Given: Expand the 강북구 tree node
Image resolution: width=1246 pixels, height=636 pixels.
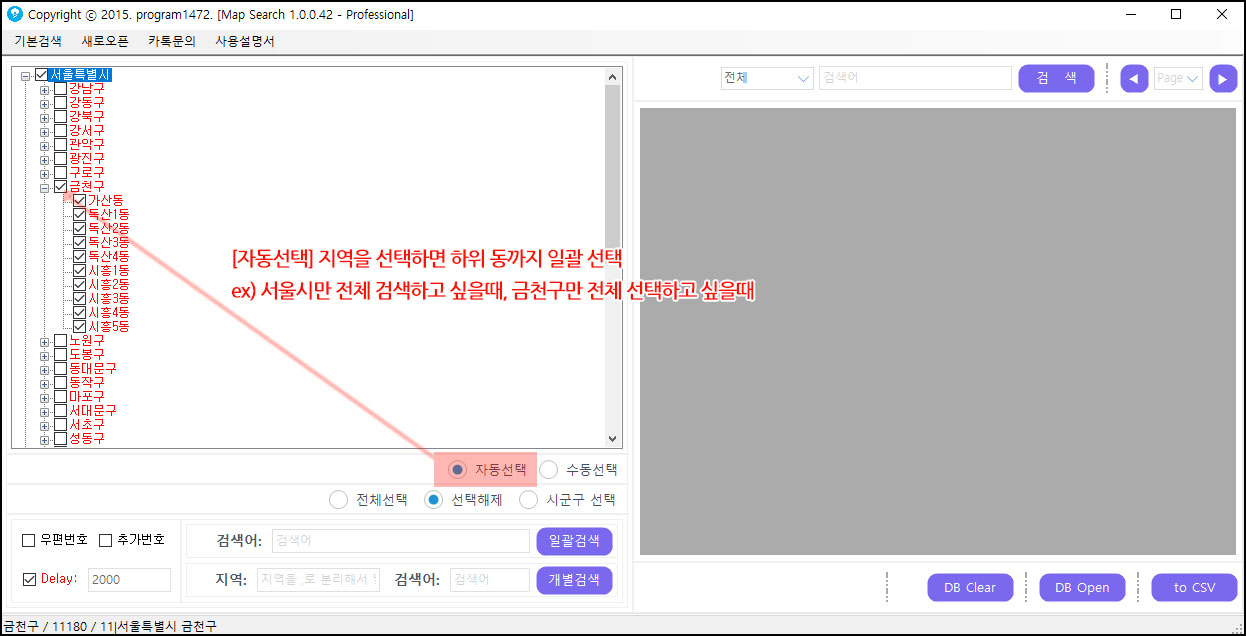Looking at the screenshot, I should (x=44, y=117).
